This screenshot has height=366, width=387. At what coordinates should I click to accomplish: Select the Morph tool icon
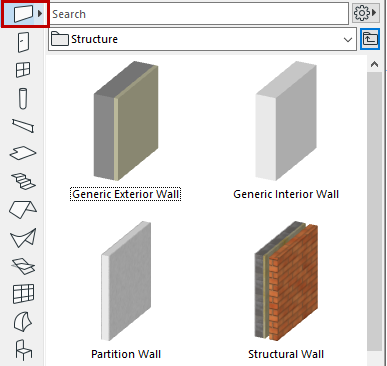(x=23, y=322)
